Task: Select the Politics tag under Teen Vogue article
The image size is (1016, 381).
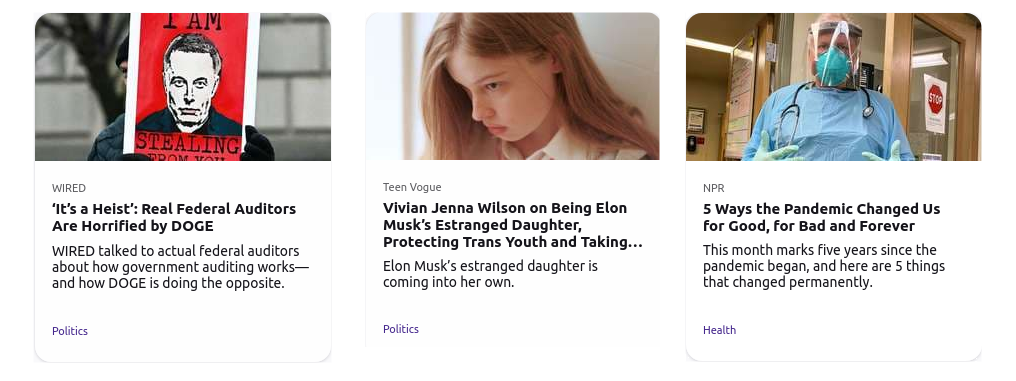Action: pyautogui.click(x=401, y=329)
